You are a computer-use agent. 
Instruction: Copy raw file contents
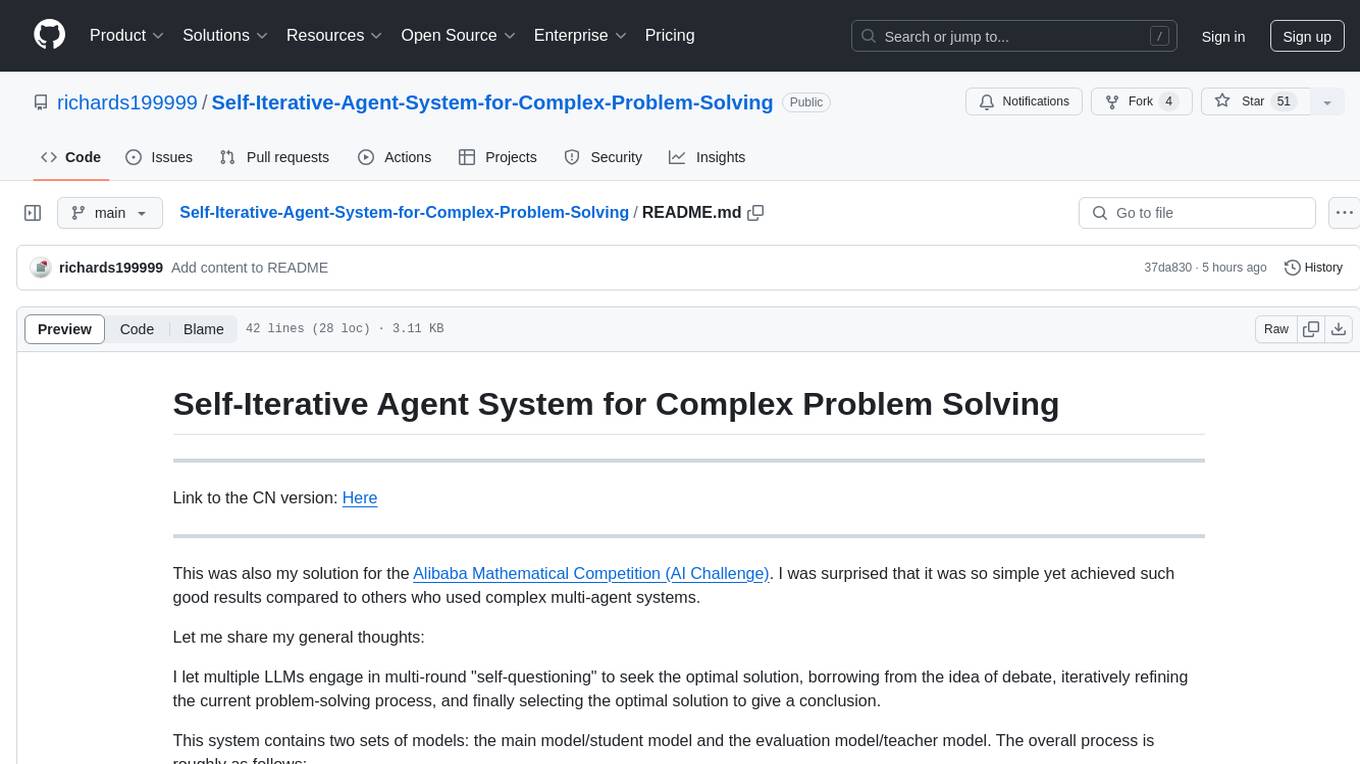click(x=1311, y=329)
